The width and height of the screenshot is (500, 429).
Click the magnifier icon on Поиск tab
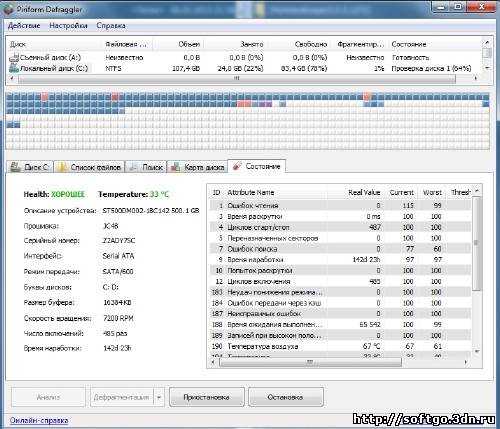[x=134, y=167]
